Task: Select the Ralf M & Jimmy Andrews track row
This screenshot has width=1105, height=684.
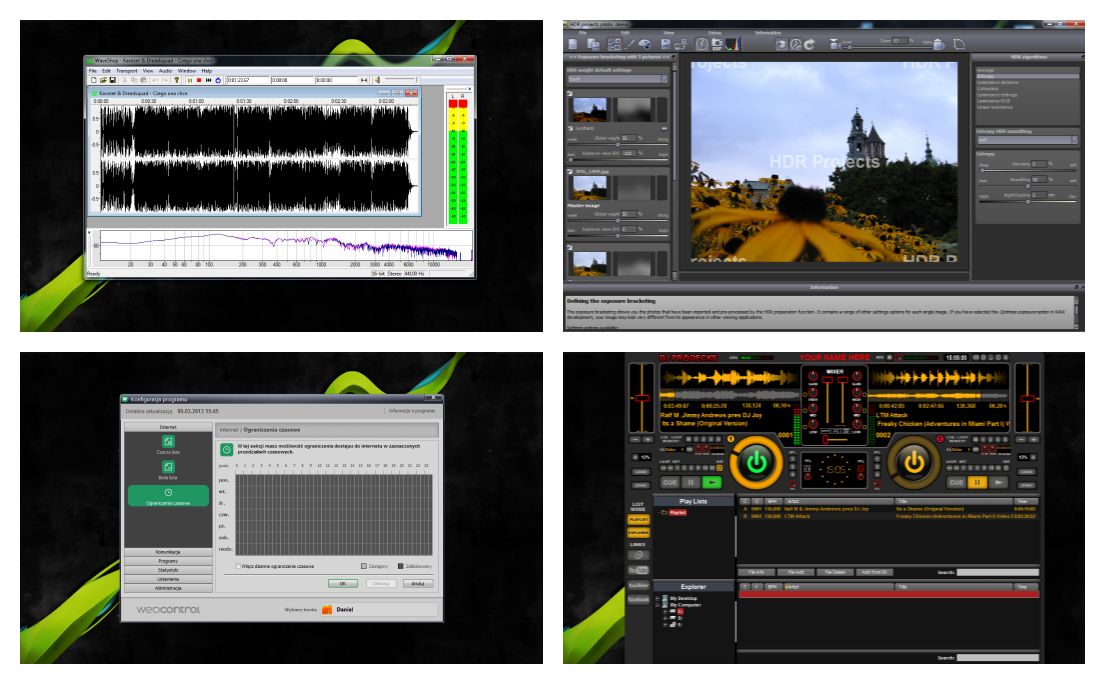Action: click(888, 509)
